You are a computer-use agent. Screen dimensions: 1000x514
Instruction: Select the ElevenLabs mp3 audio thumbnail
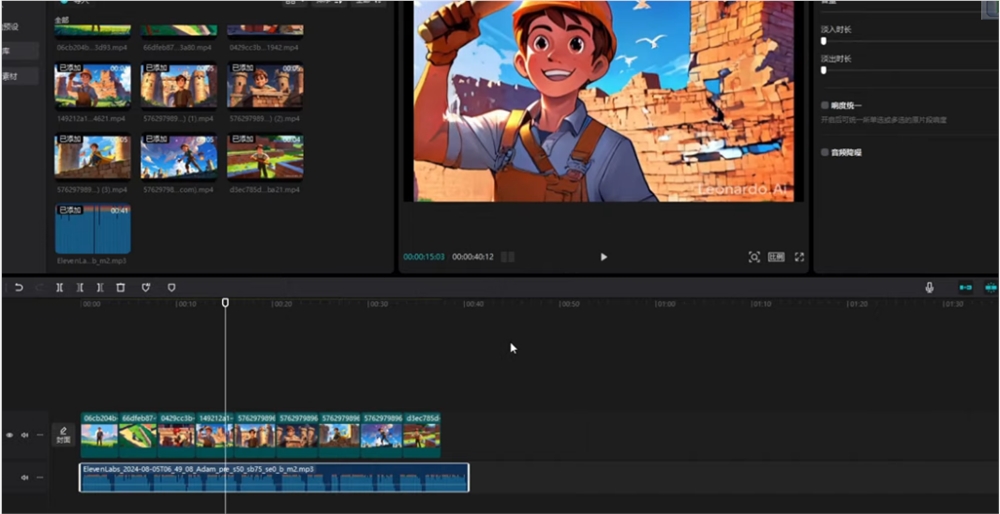pos(93,230)
